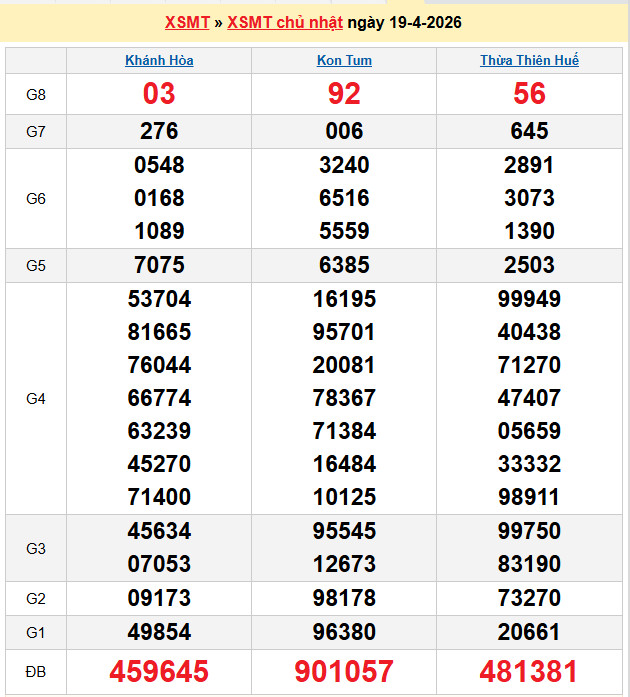This screenshot has height=697, width=630.
Task: Click the red G8 number 03
Action: 159,94
